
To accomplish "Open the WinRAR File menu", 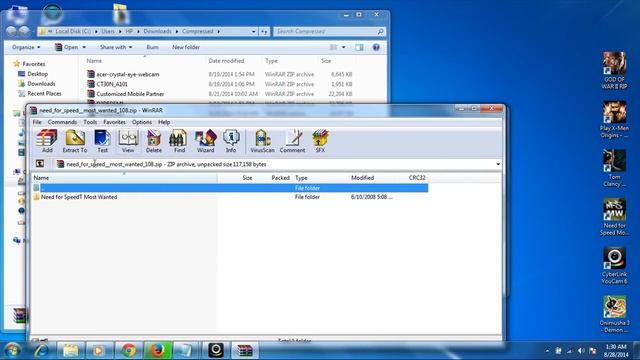I will (37, 122).
